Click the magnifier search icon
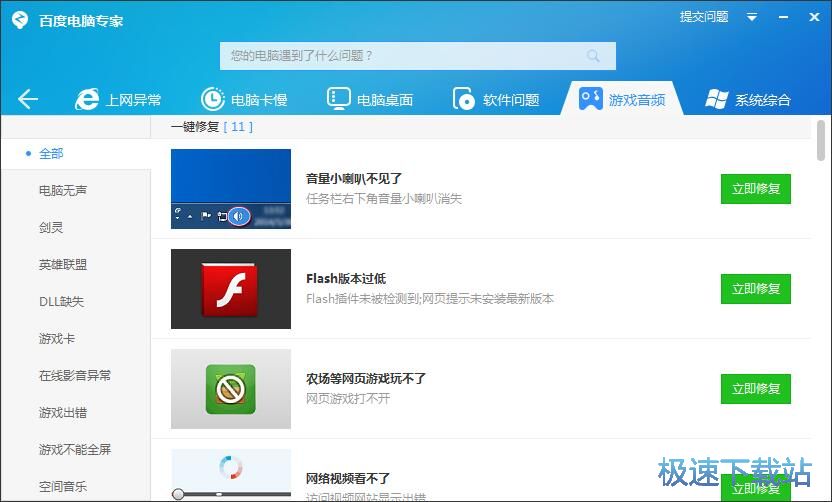This screenshot has width=832, height=502. pos(593,55)
